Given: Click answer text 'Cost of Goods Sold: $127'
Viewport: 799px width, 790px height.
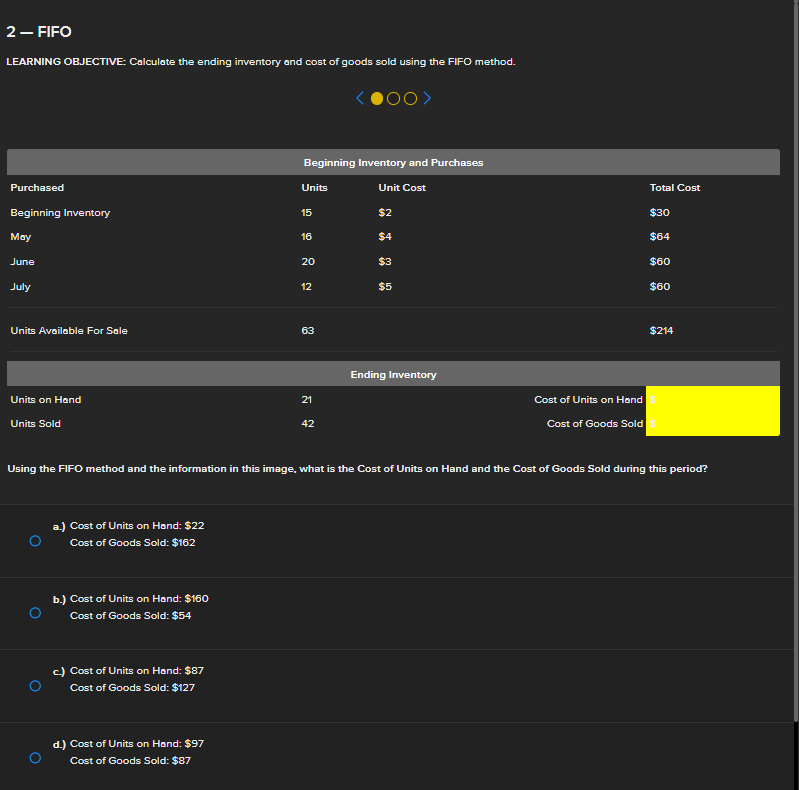Looking at the screenshot, I should click(x=132, y=688).
